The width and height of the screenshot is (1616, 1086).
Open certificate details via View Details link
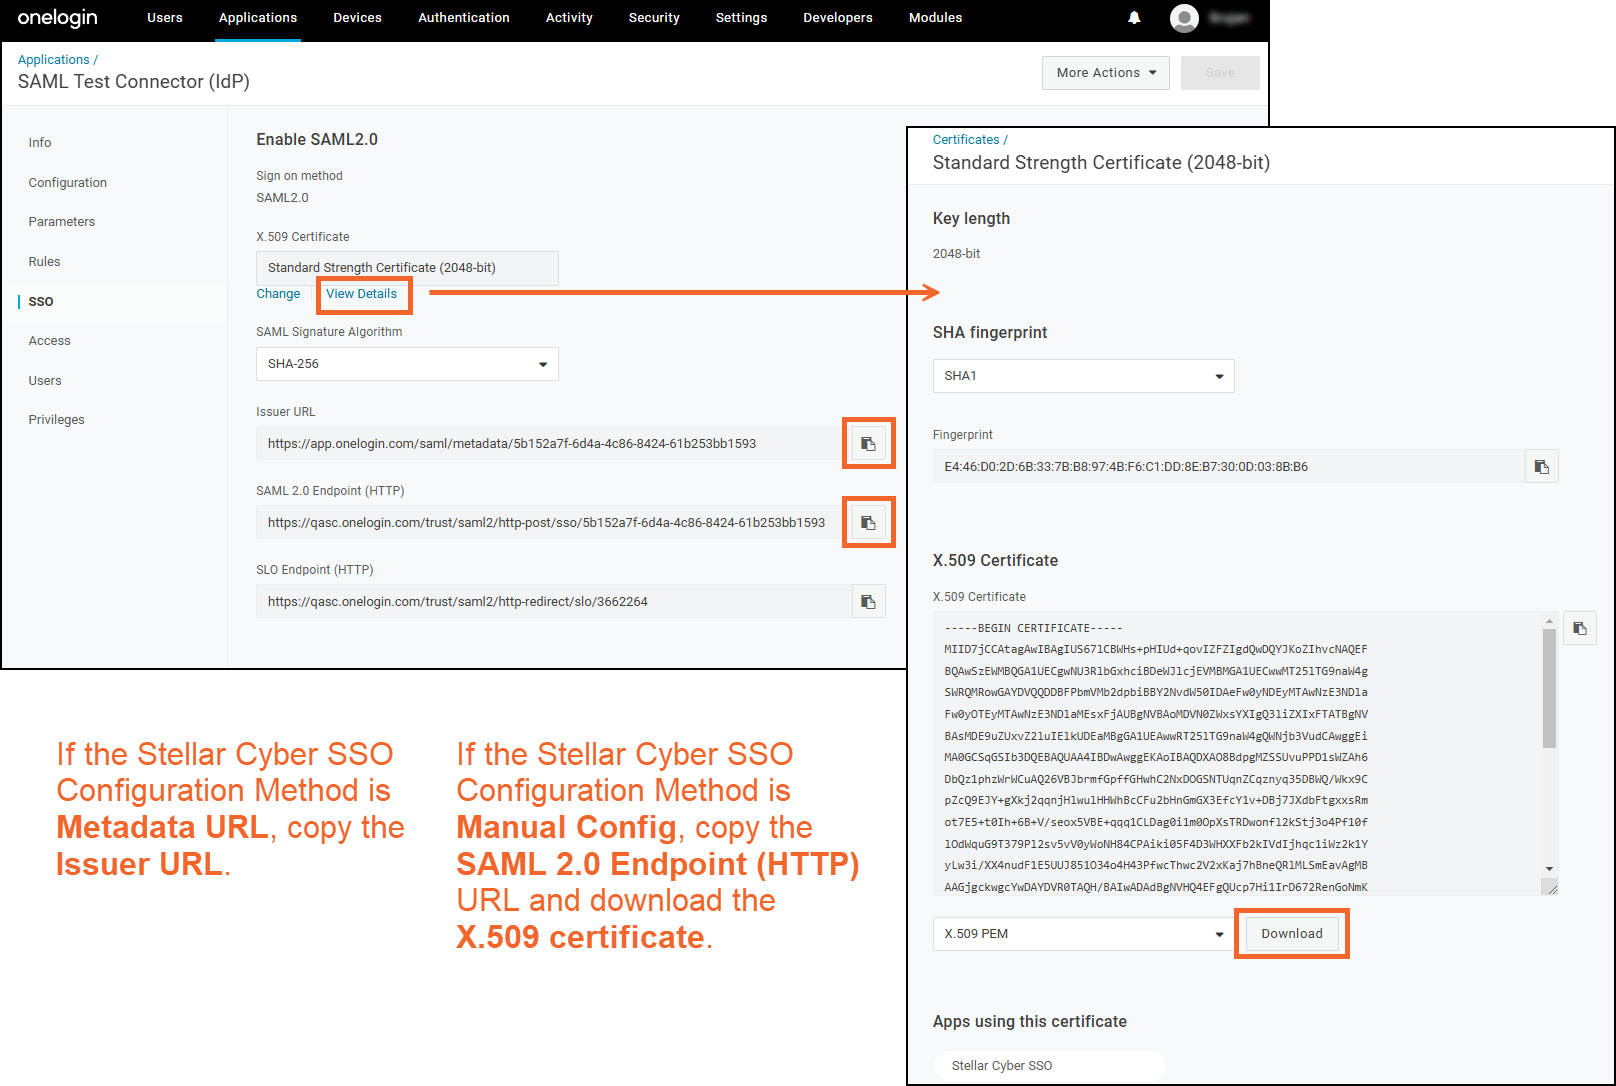363,293
